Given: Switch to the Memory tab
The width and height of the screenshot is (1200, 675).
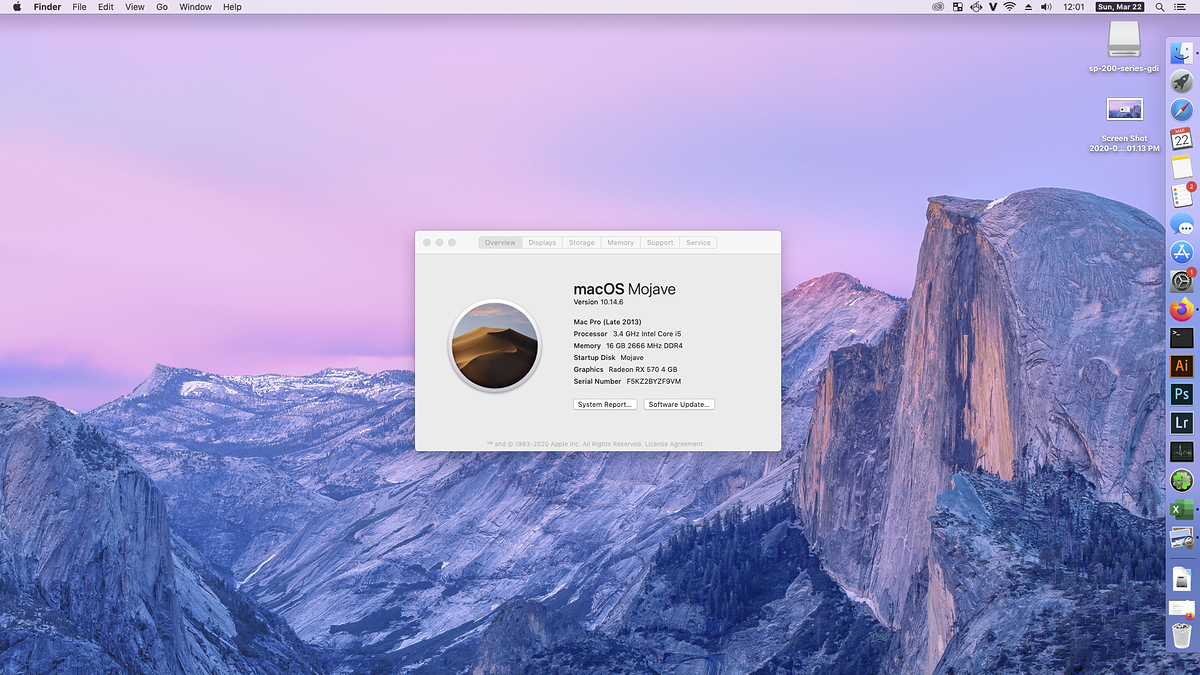Looking at the screenshot, I should click(x=621, y=243).
